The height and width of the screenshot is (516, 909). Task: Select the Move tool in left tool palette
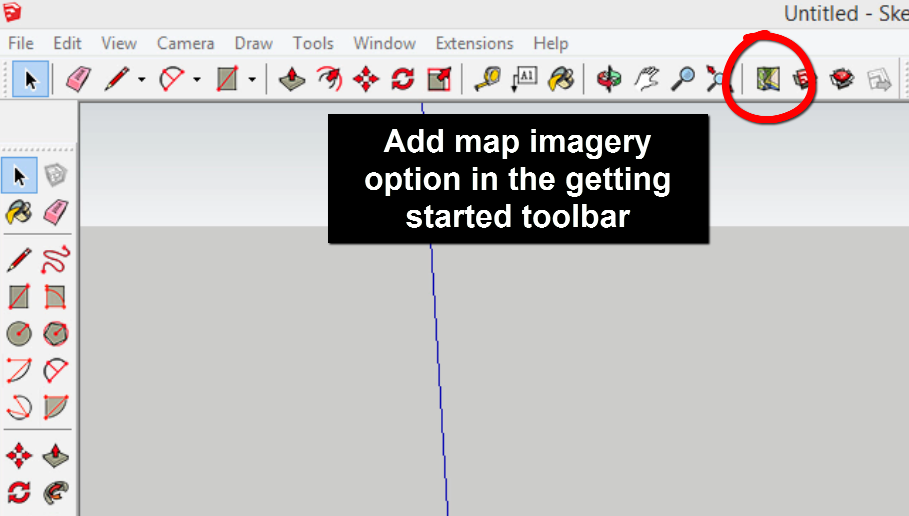[19, 456]
